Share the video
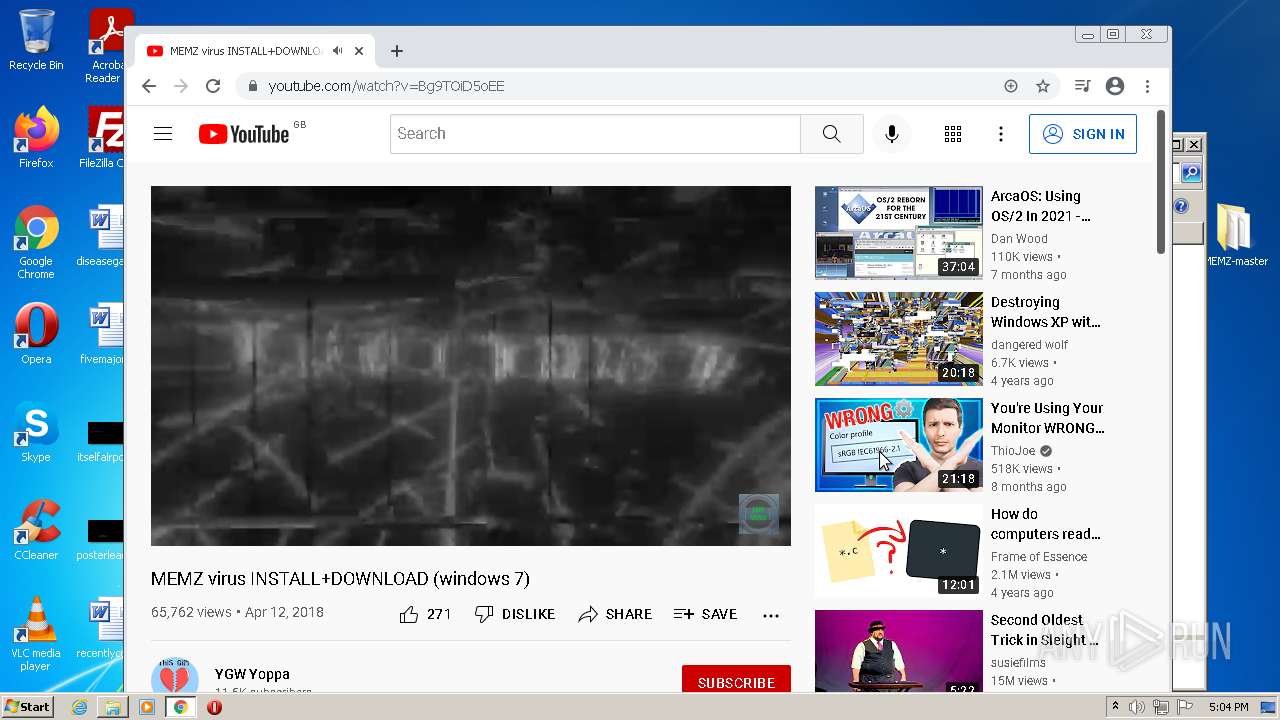 pyautogui.click(x=615, y=614)
